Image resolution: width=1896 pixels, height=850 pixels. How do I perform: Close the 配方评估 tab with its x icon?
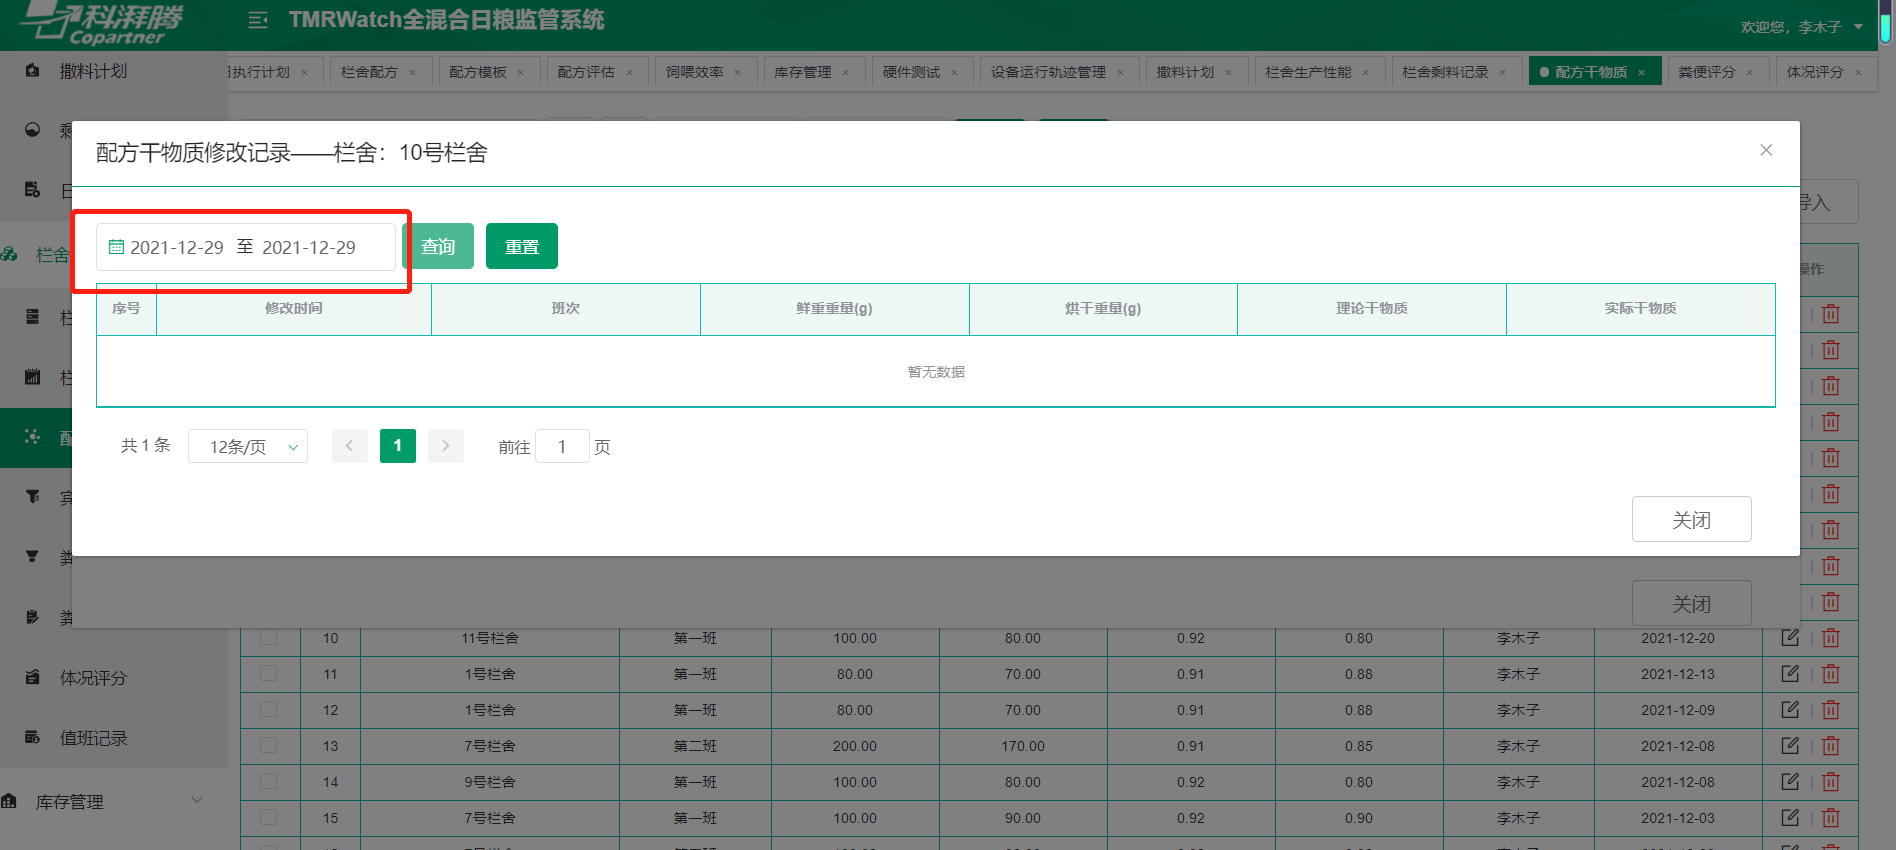click(629, 72)
